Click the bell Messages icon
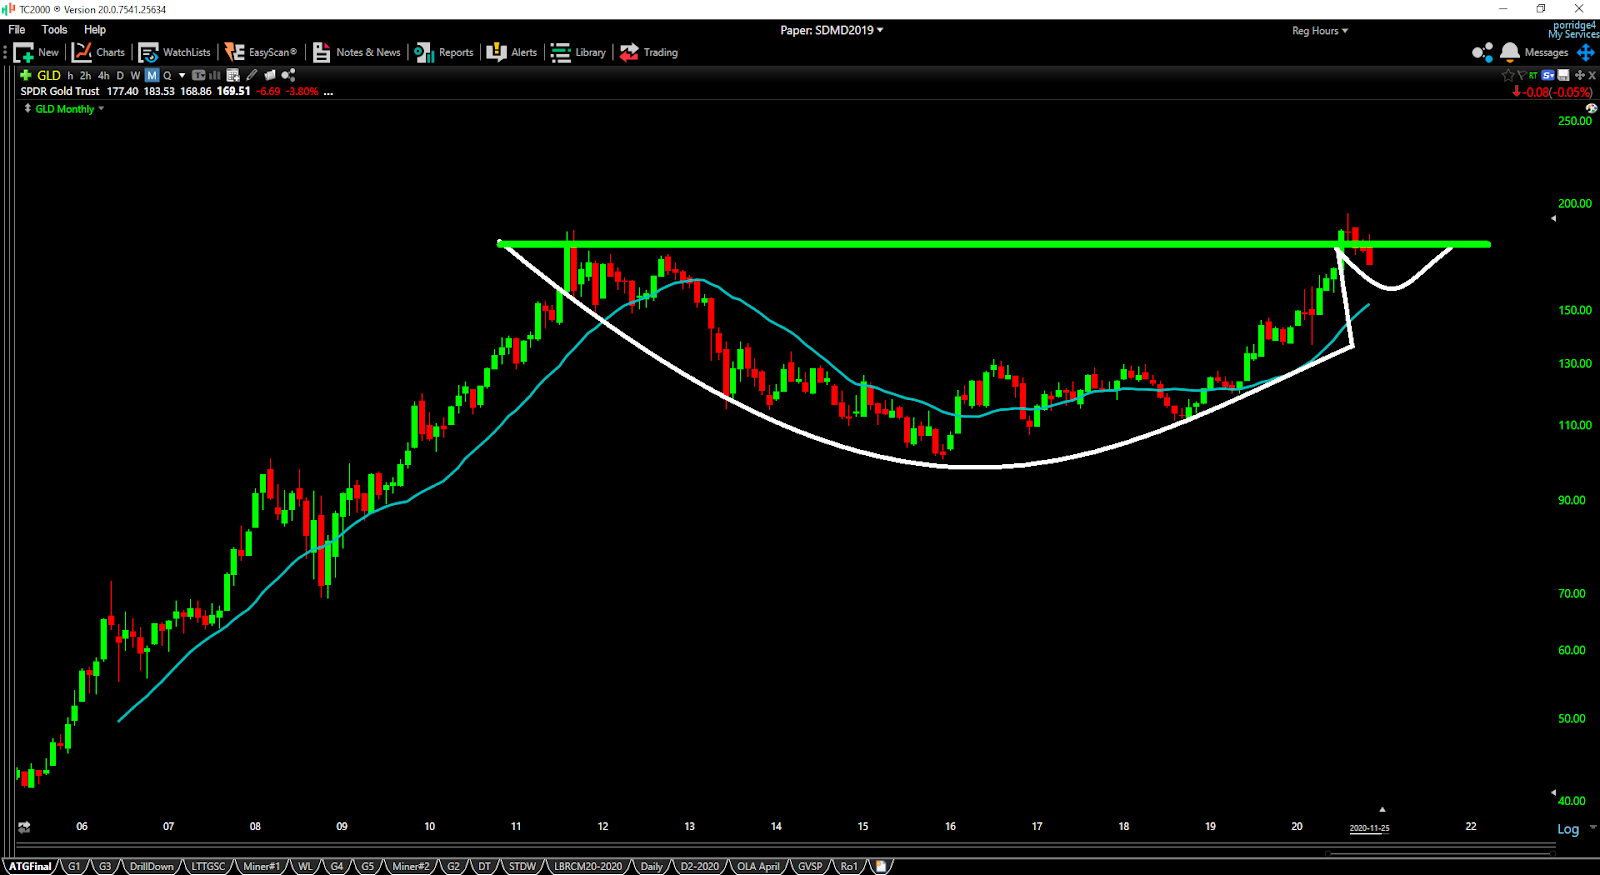 [1510, 52]
